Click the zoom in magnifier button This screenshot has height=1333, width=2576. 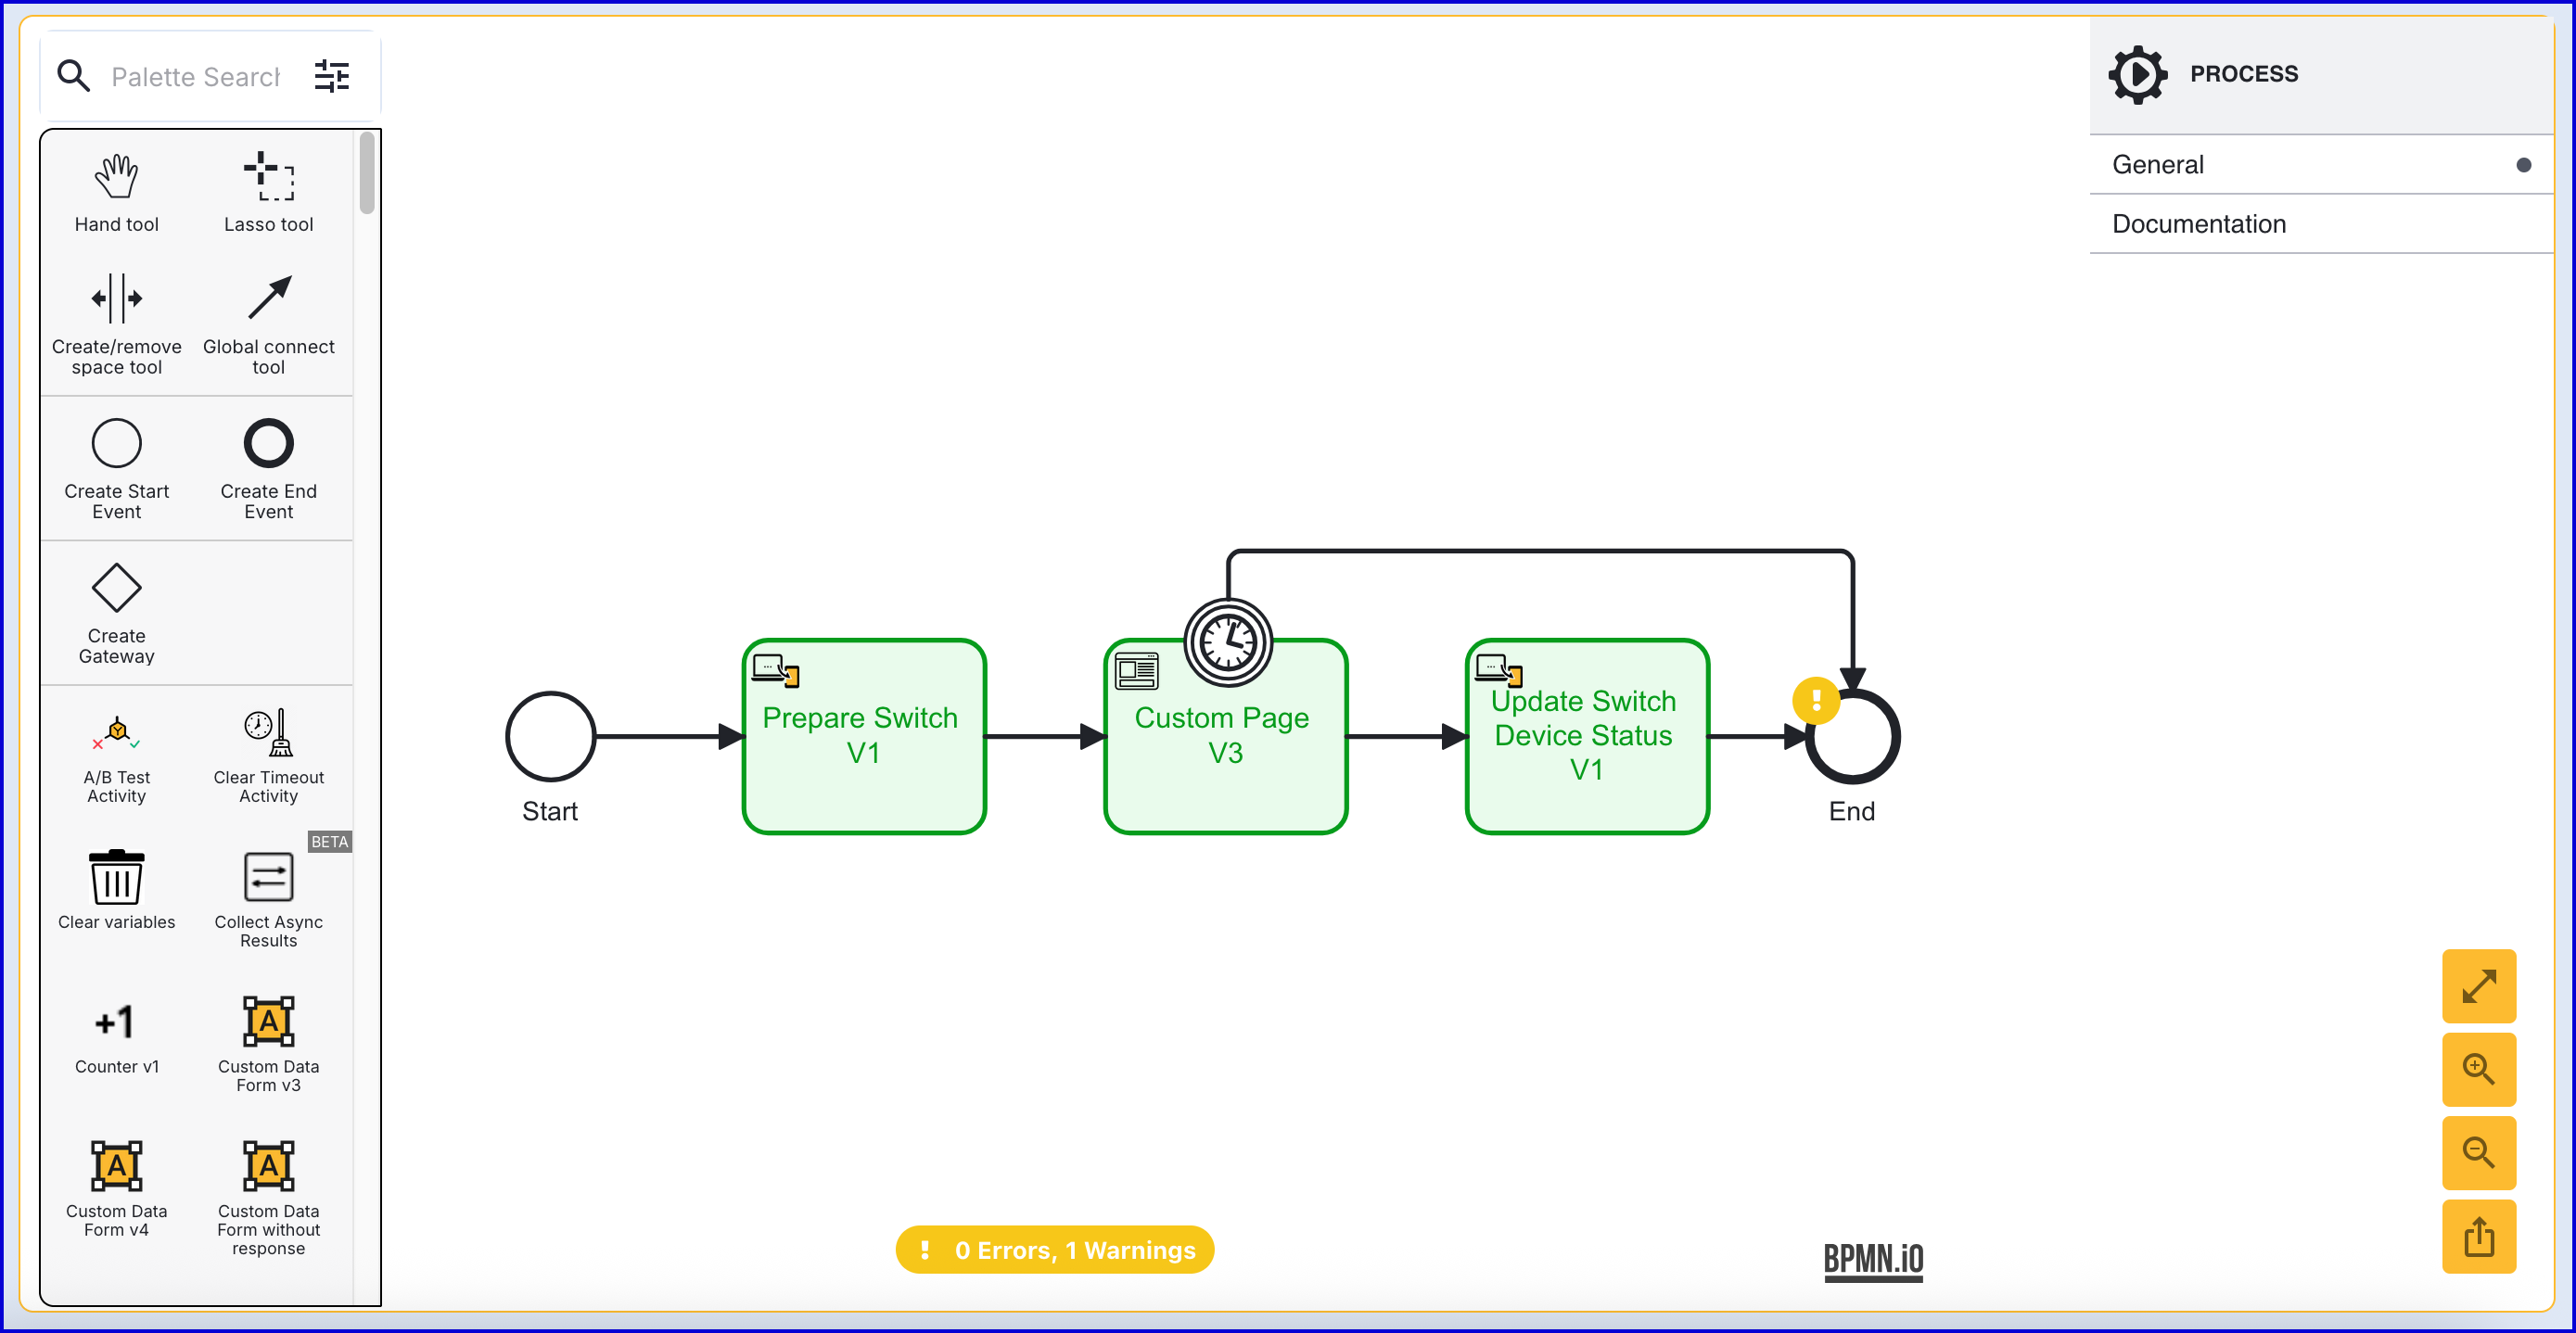point(2478,1069)
